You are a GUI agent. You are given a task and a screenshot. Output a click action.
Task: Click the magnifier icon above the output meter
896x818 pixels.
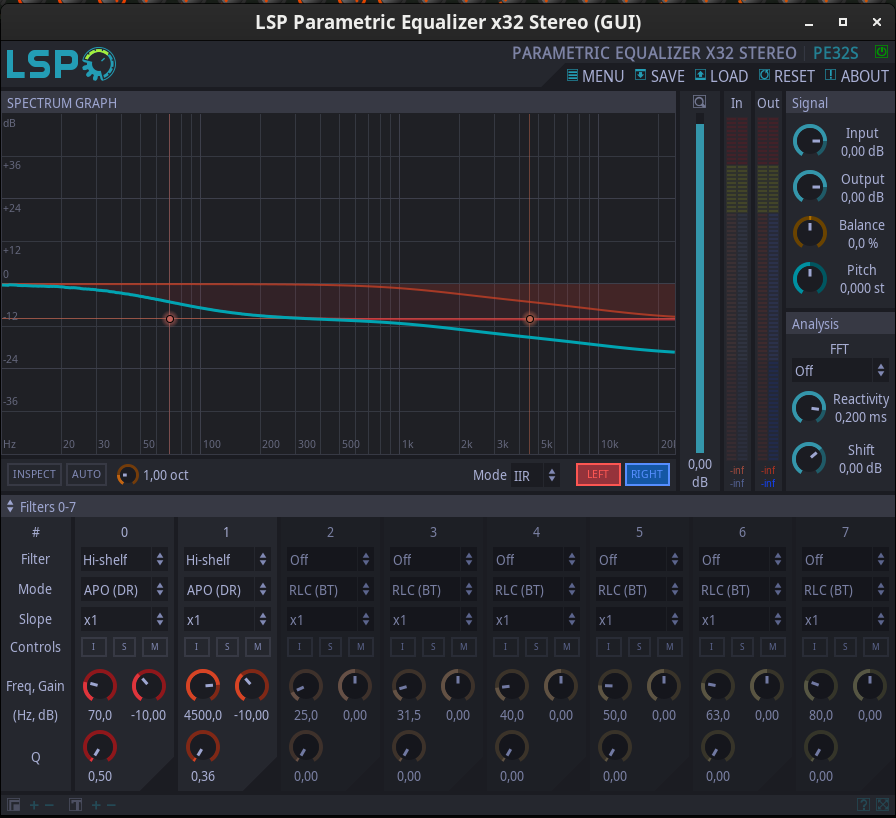pos(699,101)
